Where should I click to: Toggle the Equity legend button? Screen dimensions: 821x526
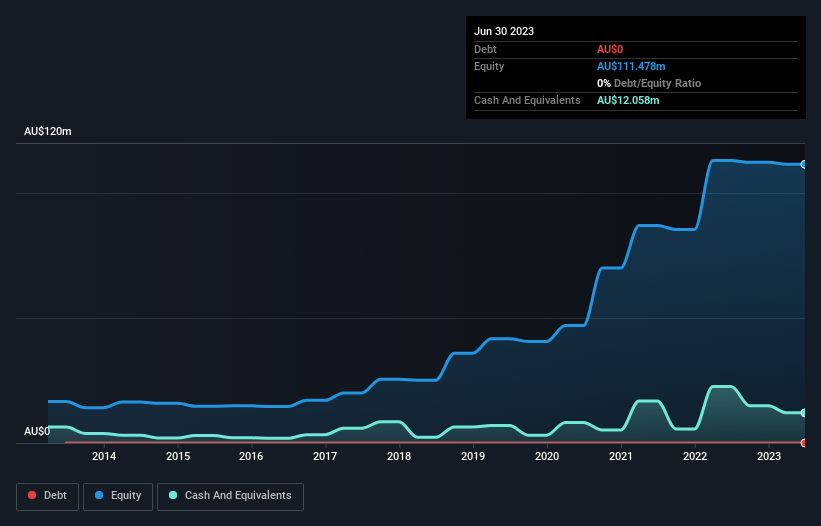pyautogui.click(x=118, y=496)
